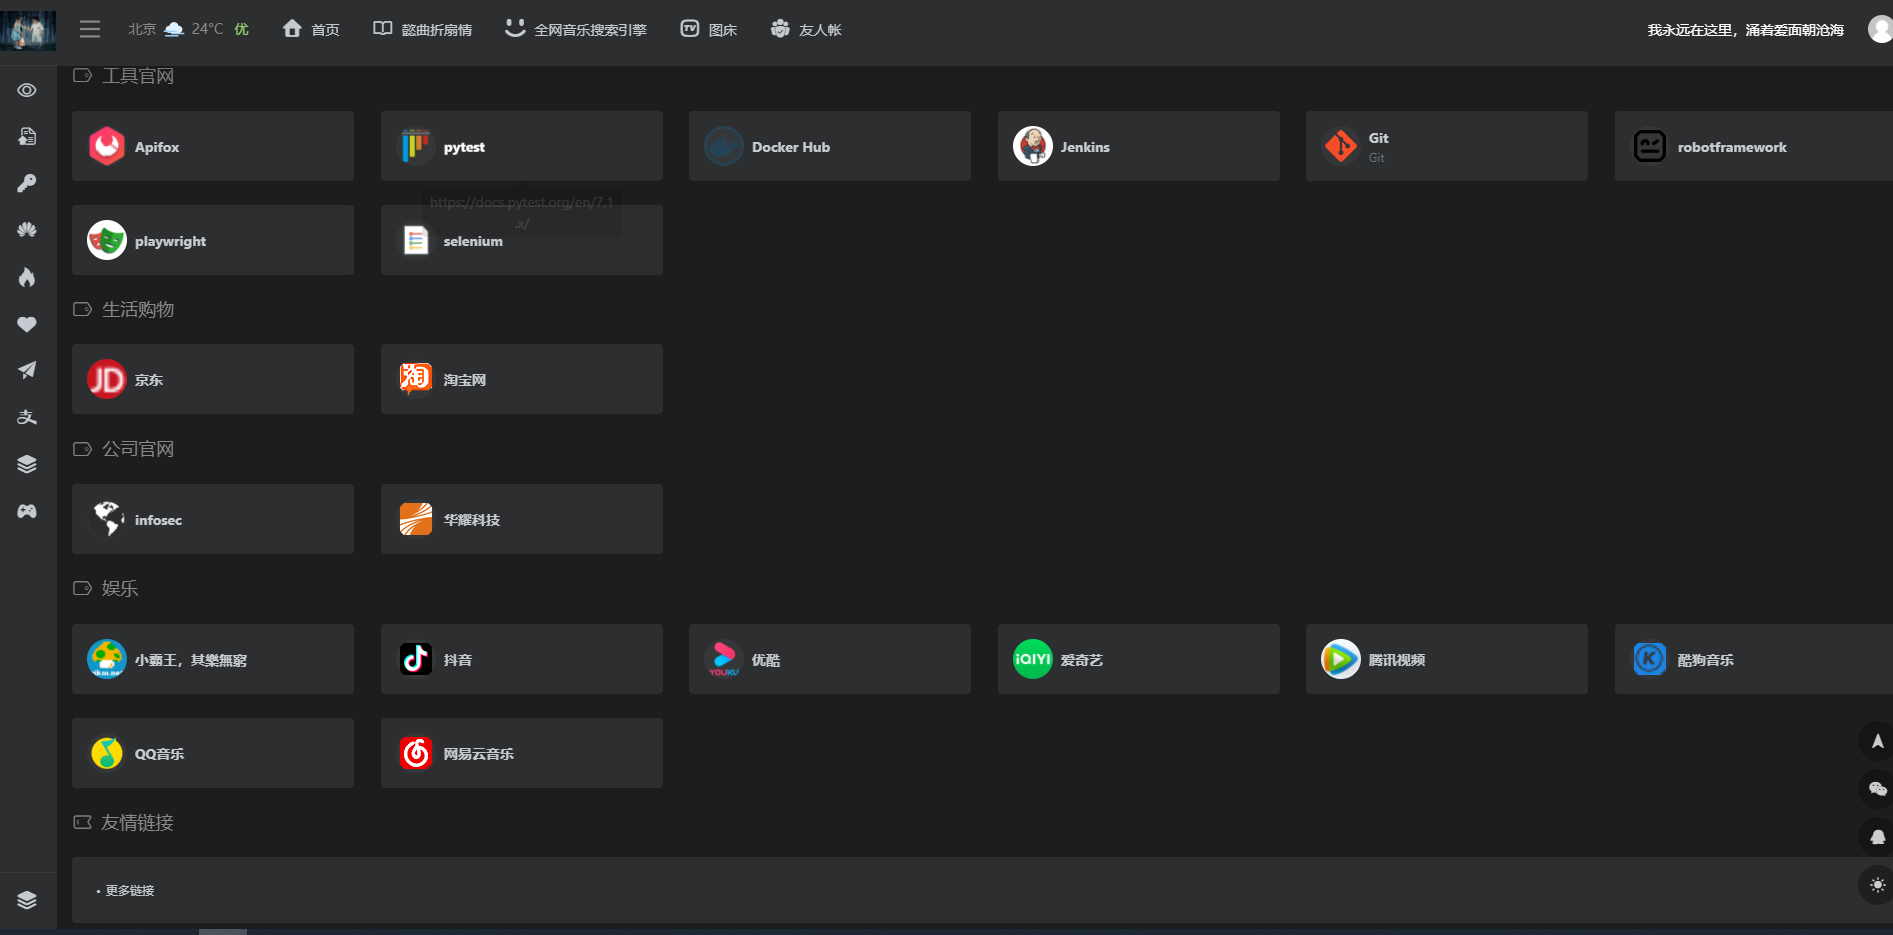Click the layers stack icon in the middle sidebar

27,464
